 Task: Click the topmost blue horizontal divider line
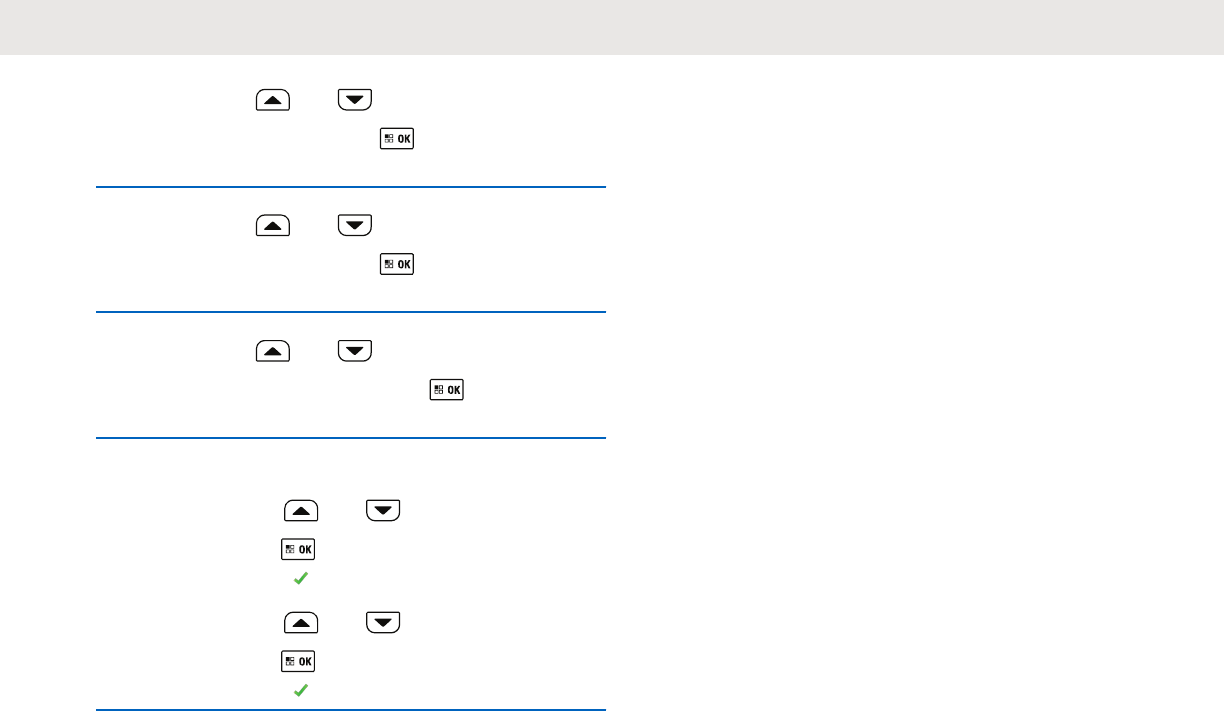pyautogui.click(x=351, y=186)
